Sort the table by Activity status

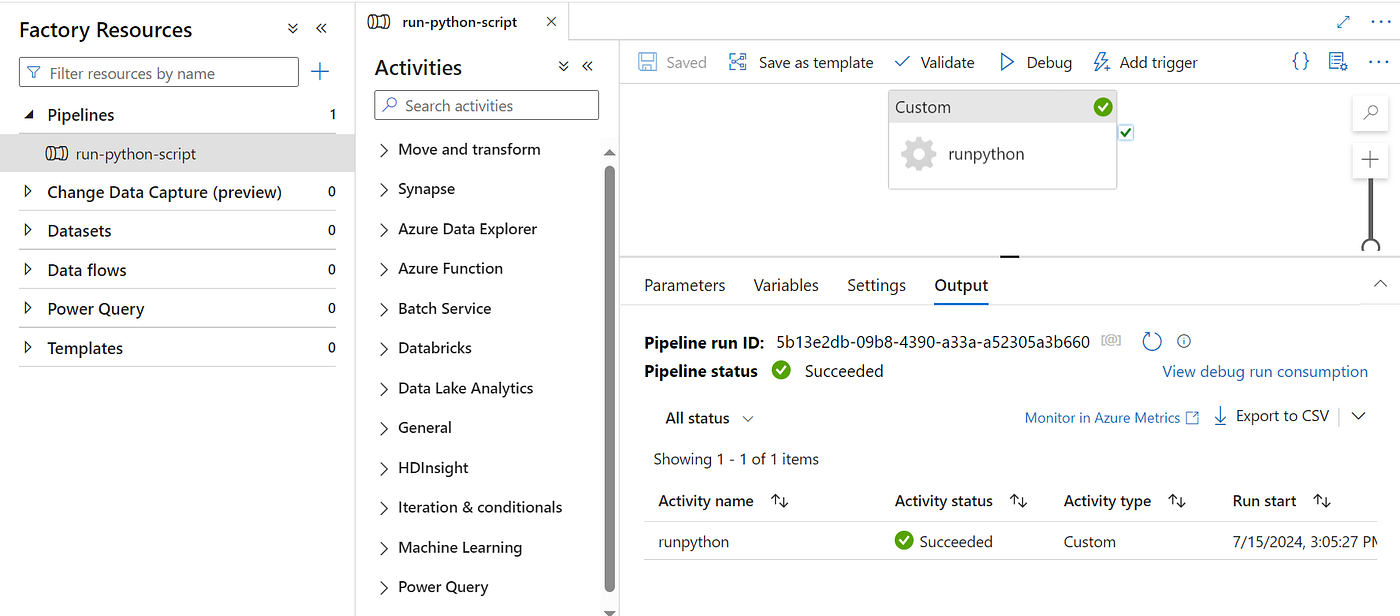coord(1019,501)
